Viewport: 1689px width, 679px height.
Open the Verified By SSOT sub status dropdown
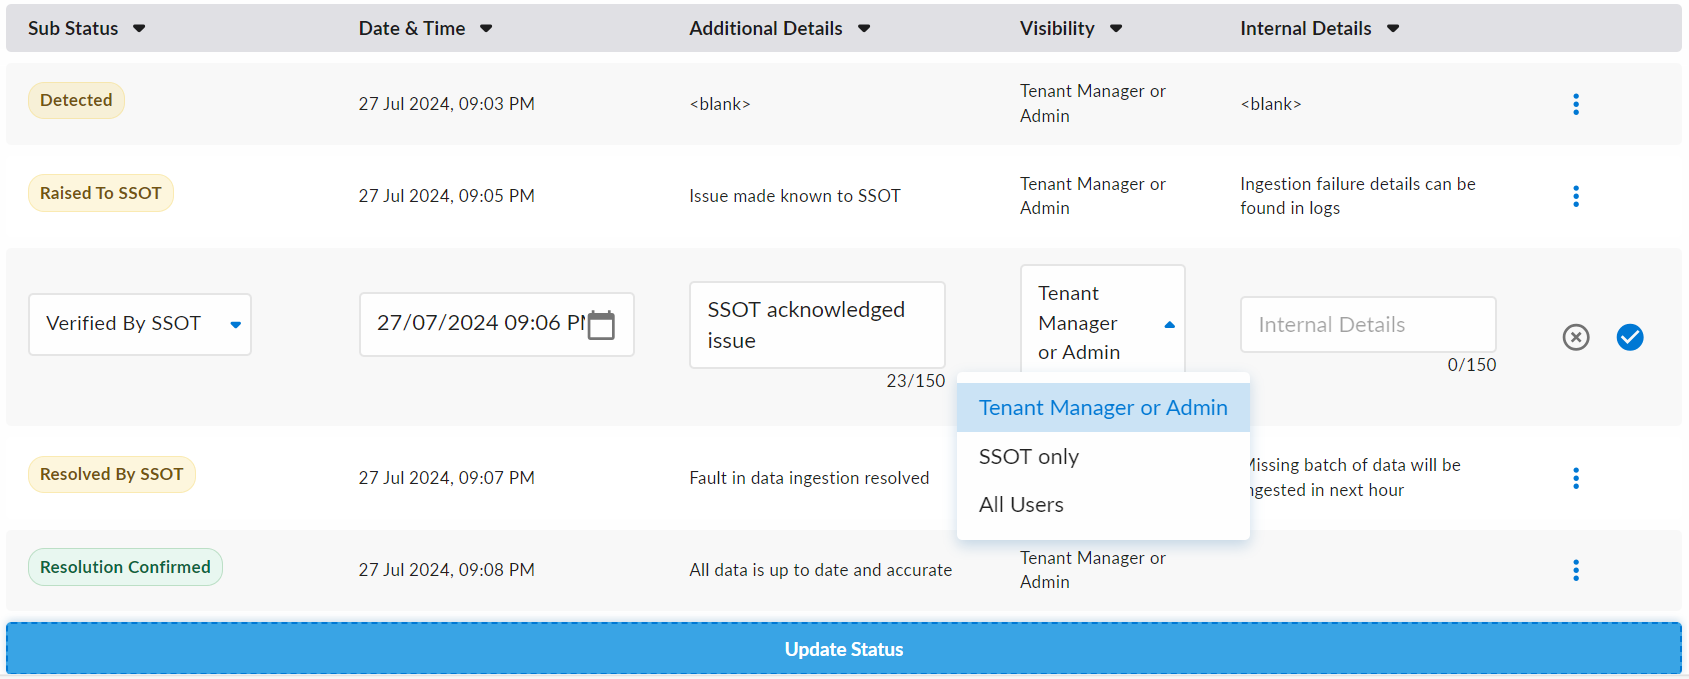point(140,324)
